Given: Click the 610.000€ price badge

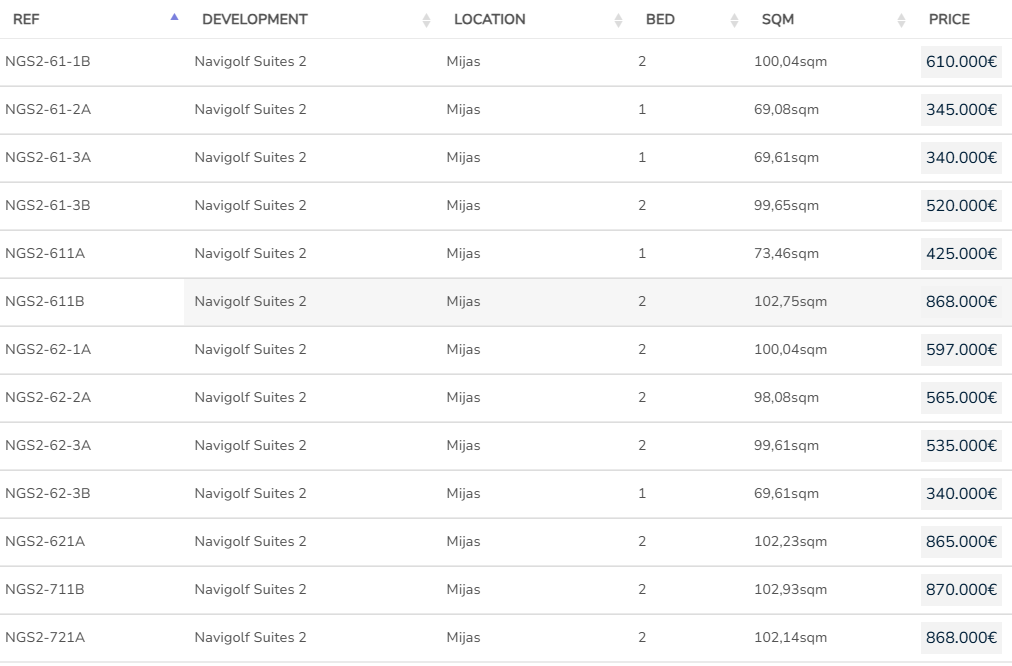Looking at the screenshot, I should (961, 62).
